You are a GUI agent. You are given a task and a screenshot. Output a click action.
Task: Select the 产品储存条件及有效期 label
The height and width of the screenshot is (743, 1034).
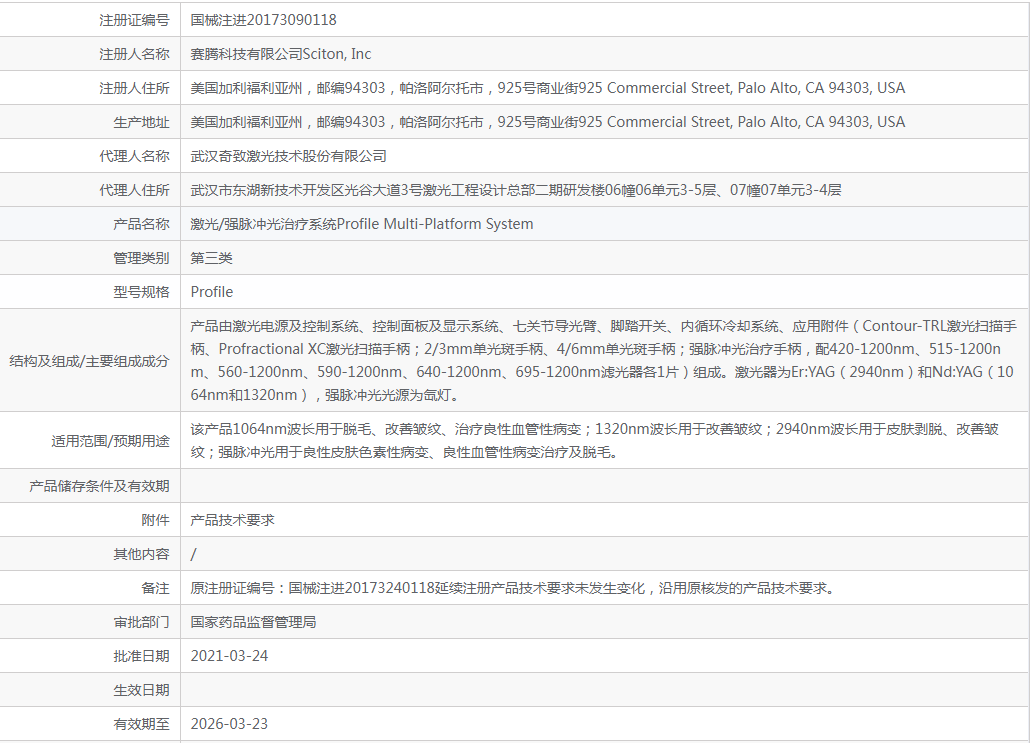click(99, 487)
